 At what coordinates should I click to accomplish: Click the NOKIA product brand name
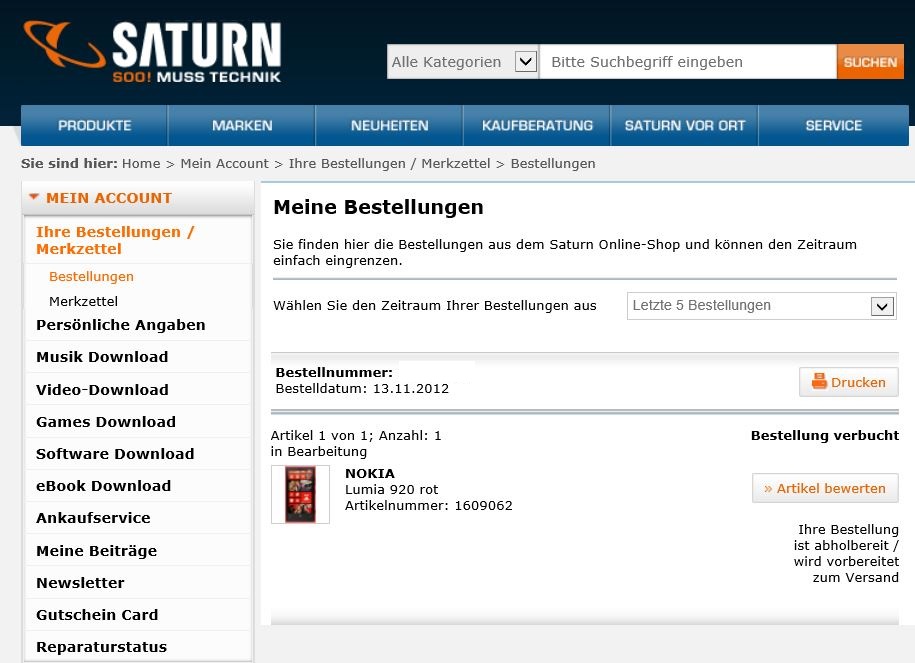(x=370, y=473)
